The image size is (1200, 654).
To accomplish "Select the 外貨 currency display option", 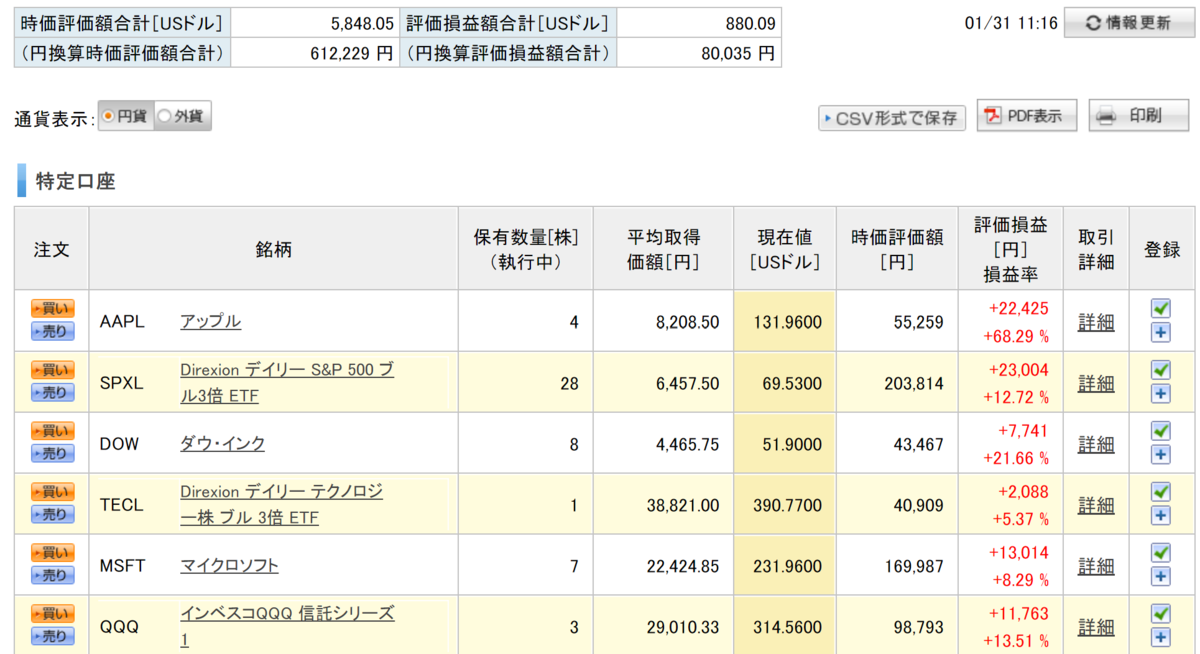I will click(182, 116).
